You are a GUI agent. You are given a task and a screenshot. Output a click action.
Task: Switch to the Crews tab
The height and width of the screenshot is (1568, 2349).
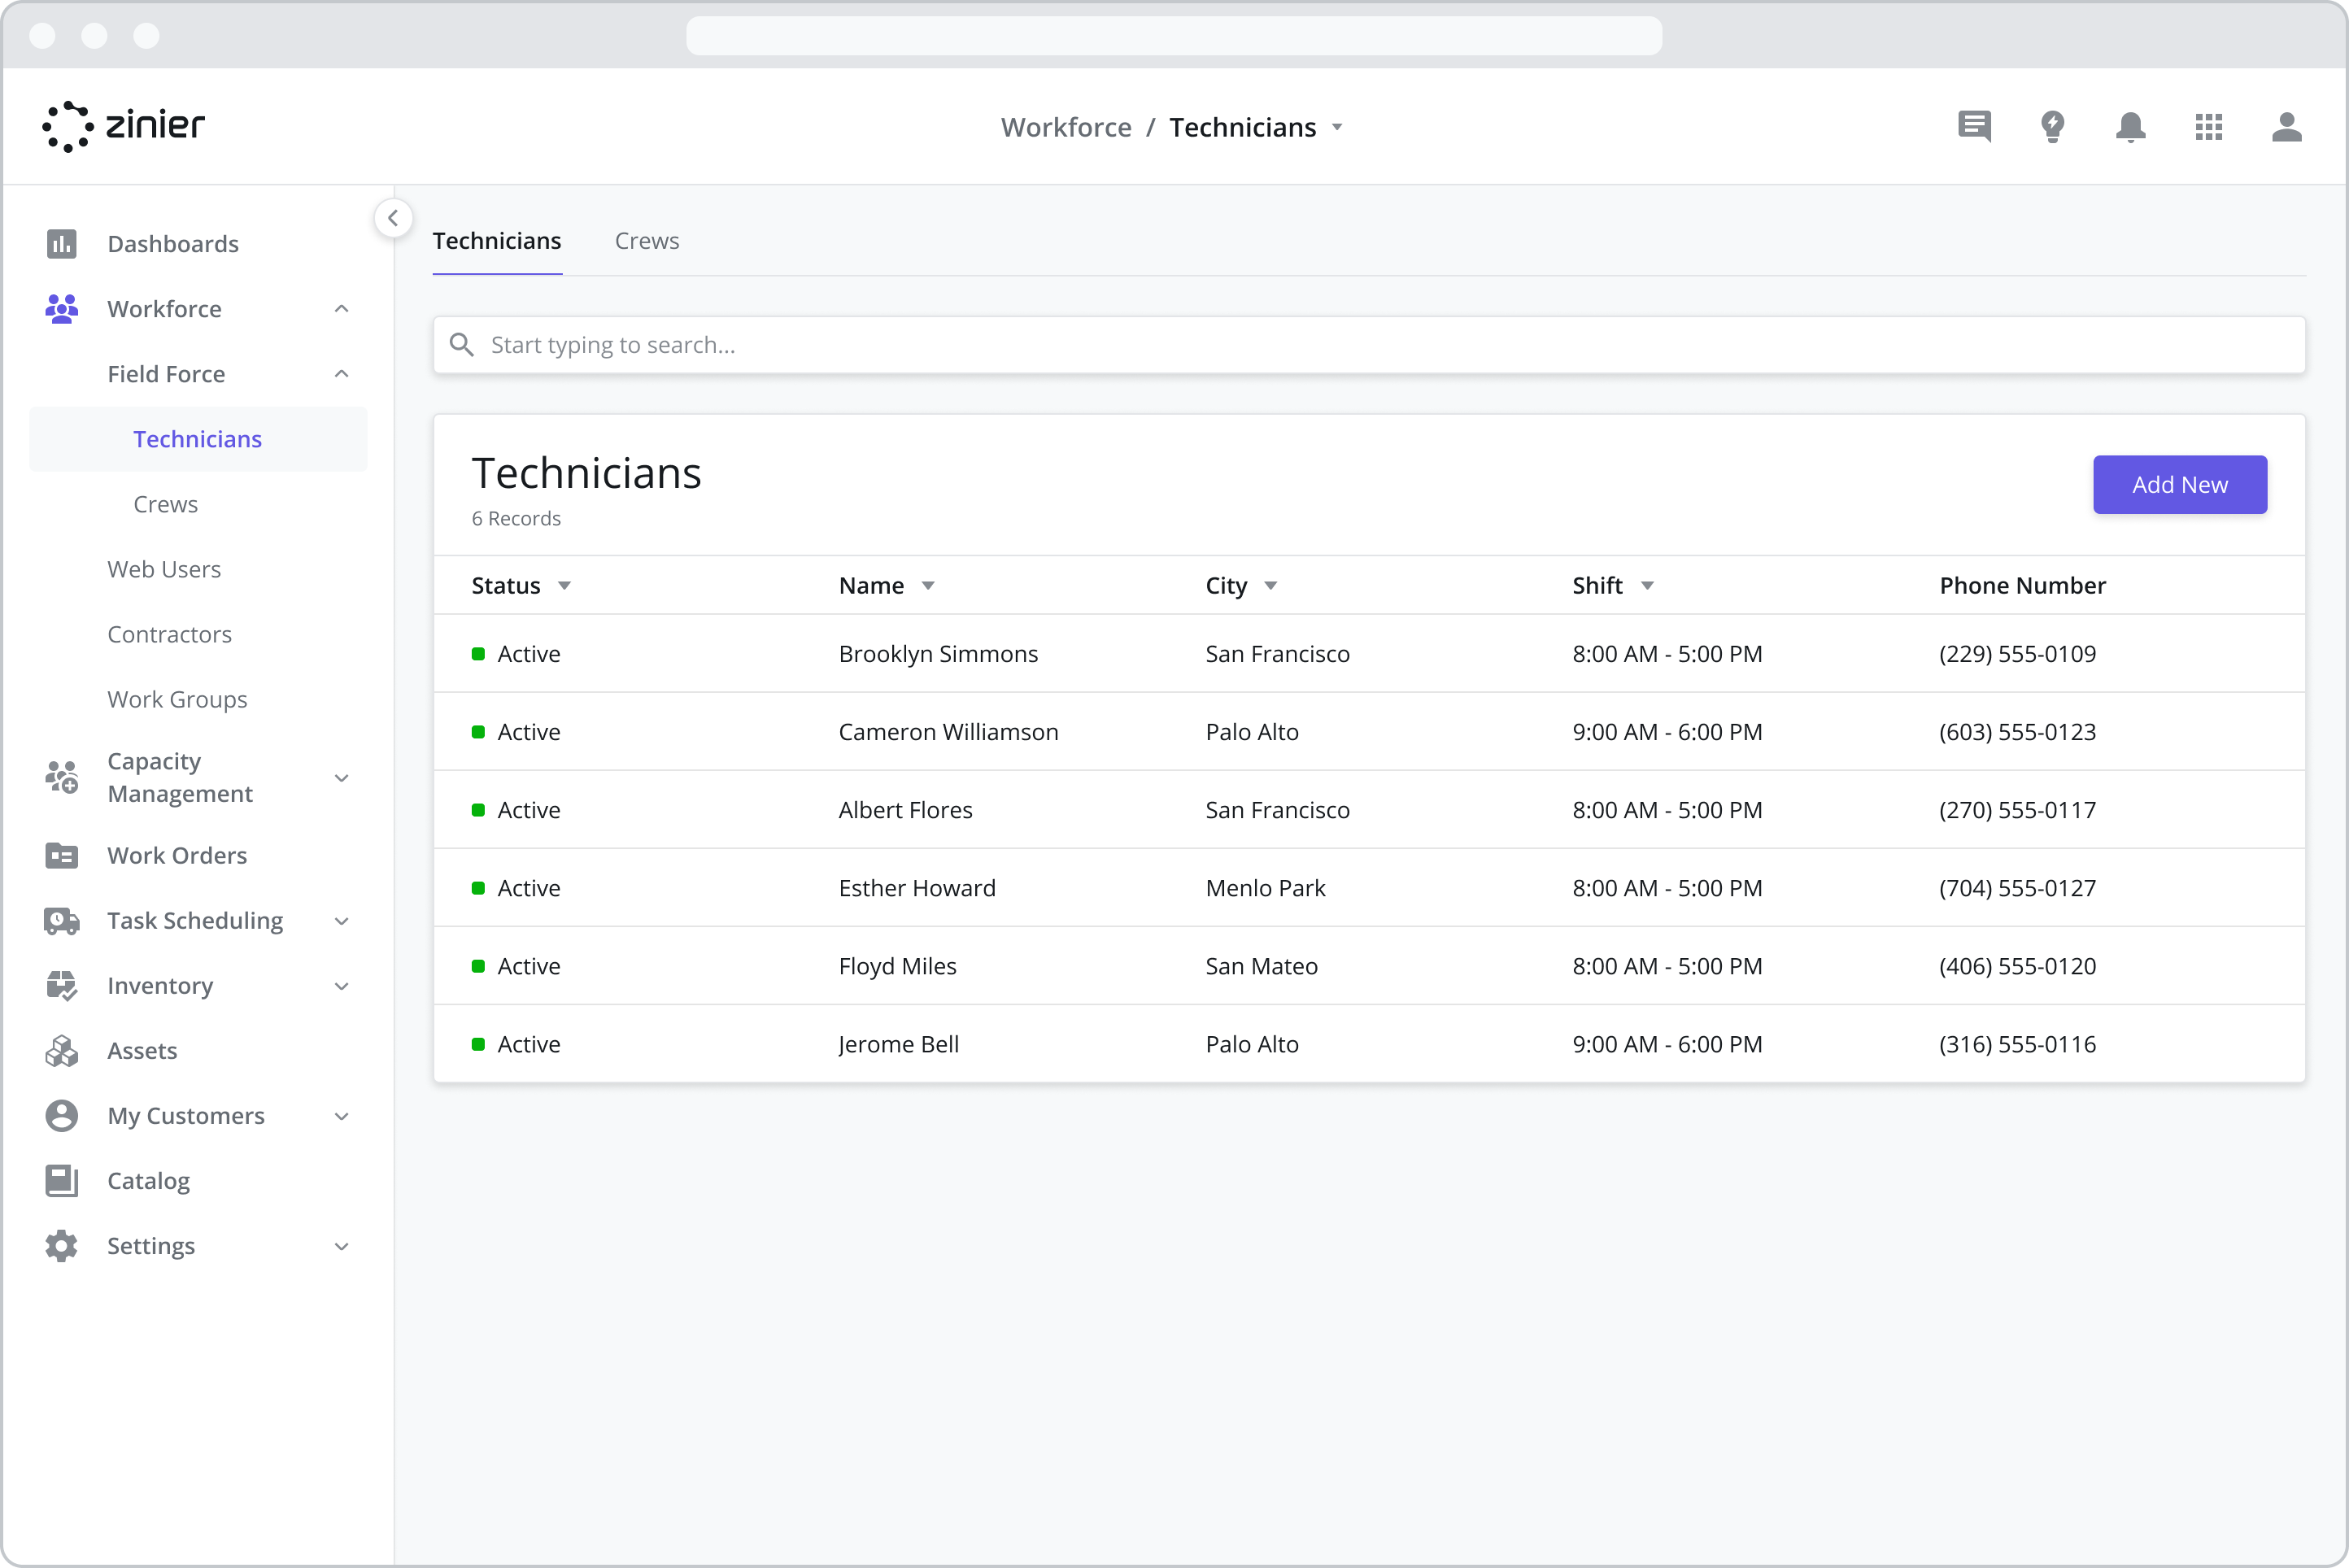point(646,241)
